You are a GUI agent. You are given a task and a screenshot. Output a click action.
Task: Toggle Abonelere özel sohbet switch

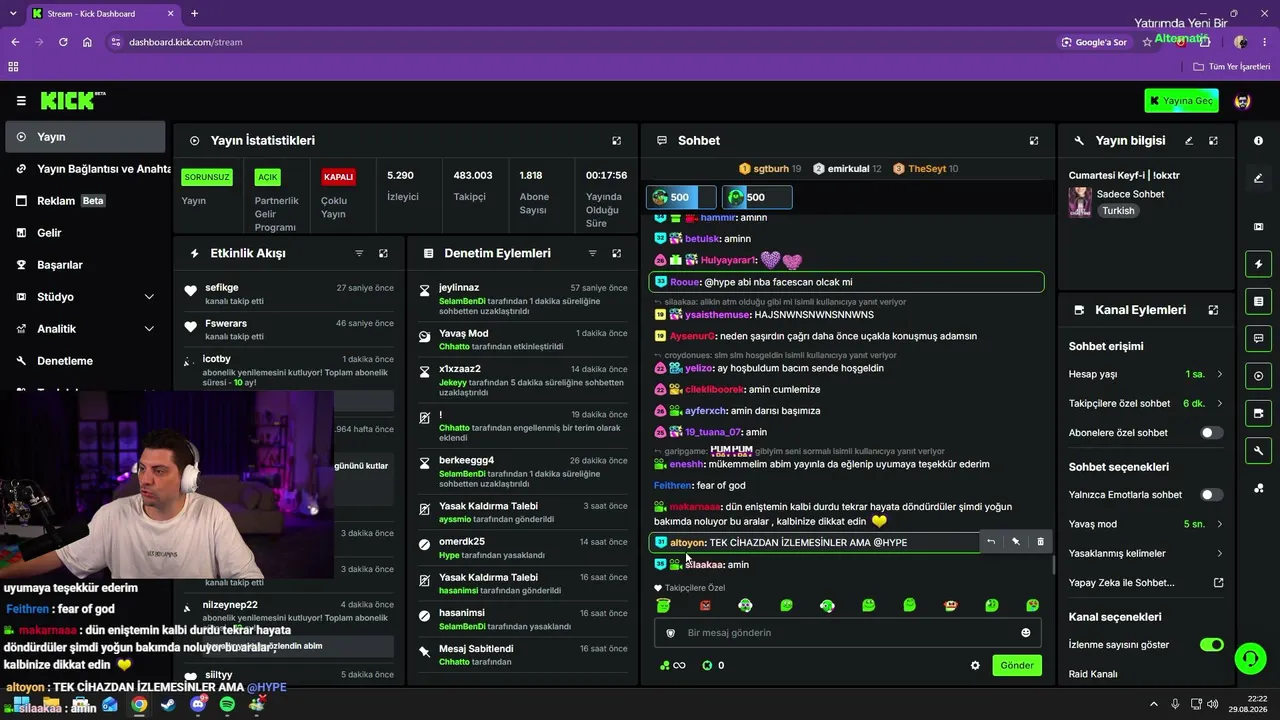1211,433
